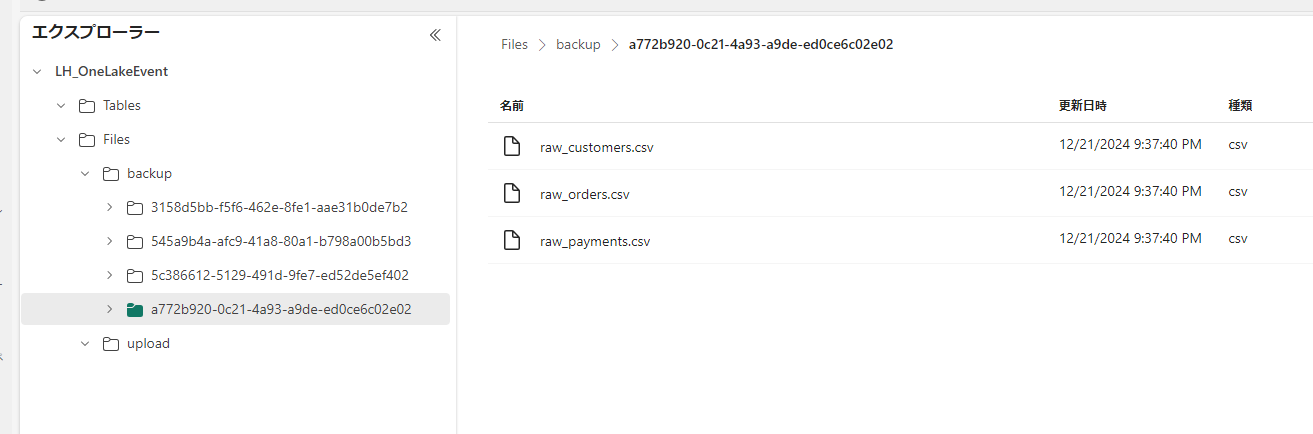Expand folder a772b920-0c21-4a93-a9de-ed0ce6c02e02 in tree
Screen dimensions: 1313x434
click(109, 310)
